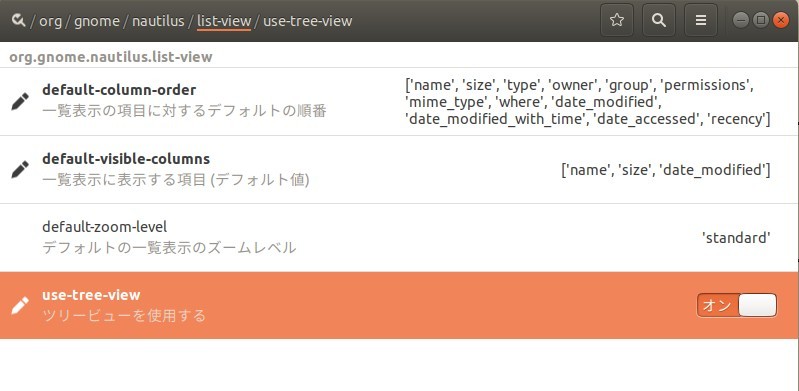799x391 pixels.
Task: Navigate to 'org' in the path bar
Action: (50, 21)
